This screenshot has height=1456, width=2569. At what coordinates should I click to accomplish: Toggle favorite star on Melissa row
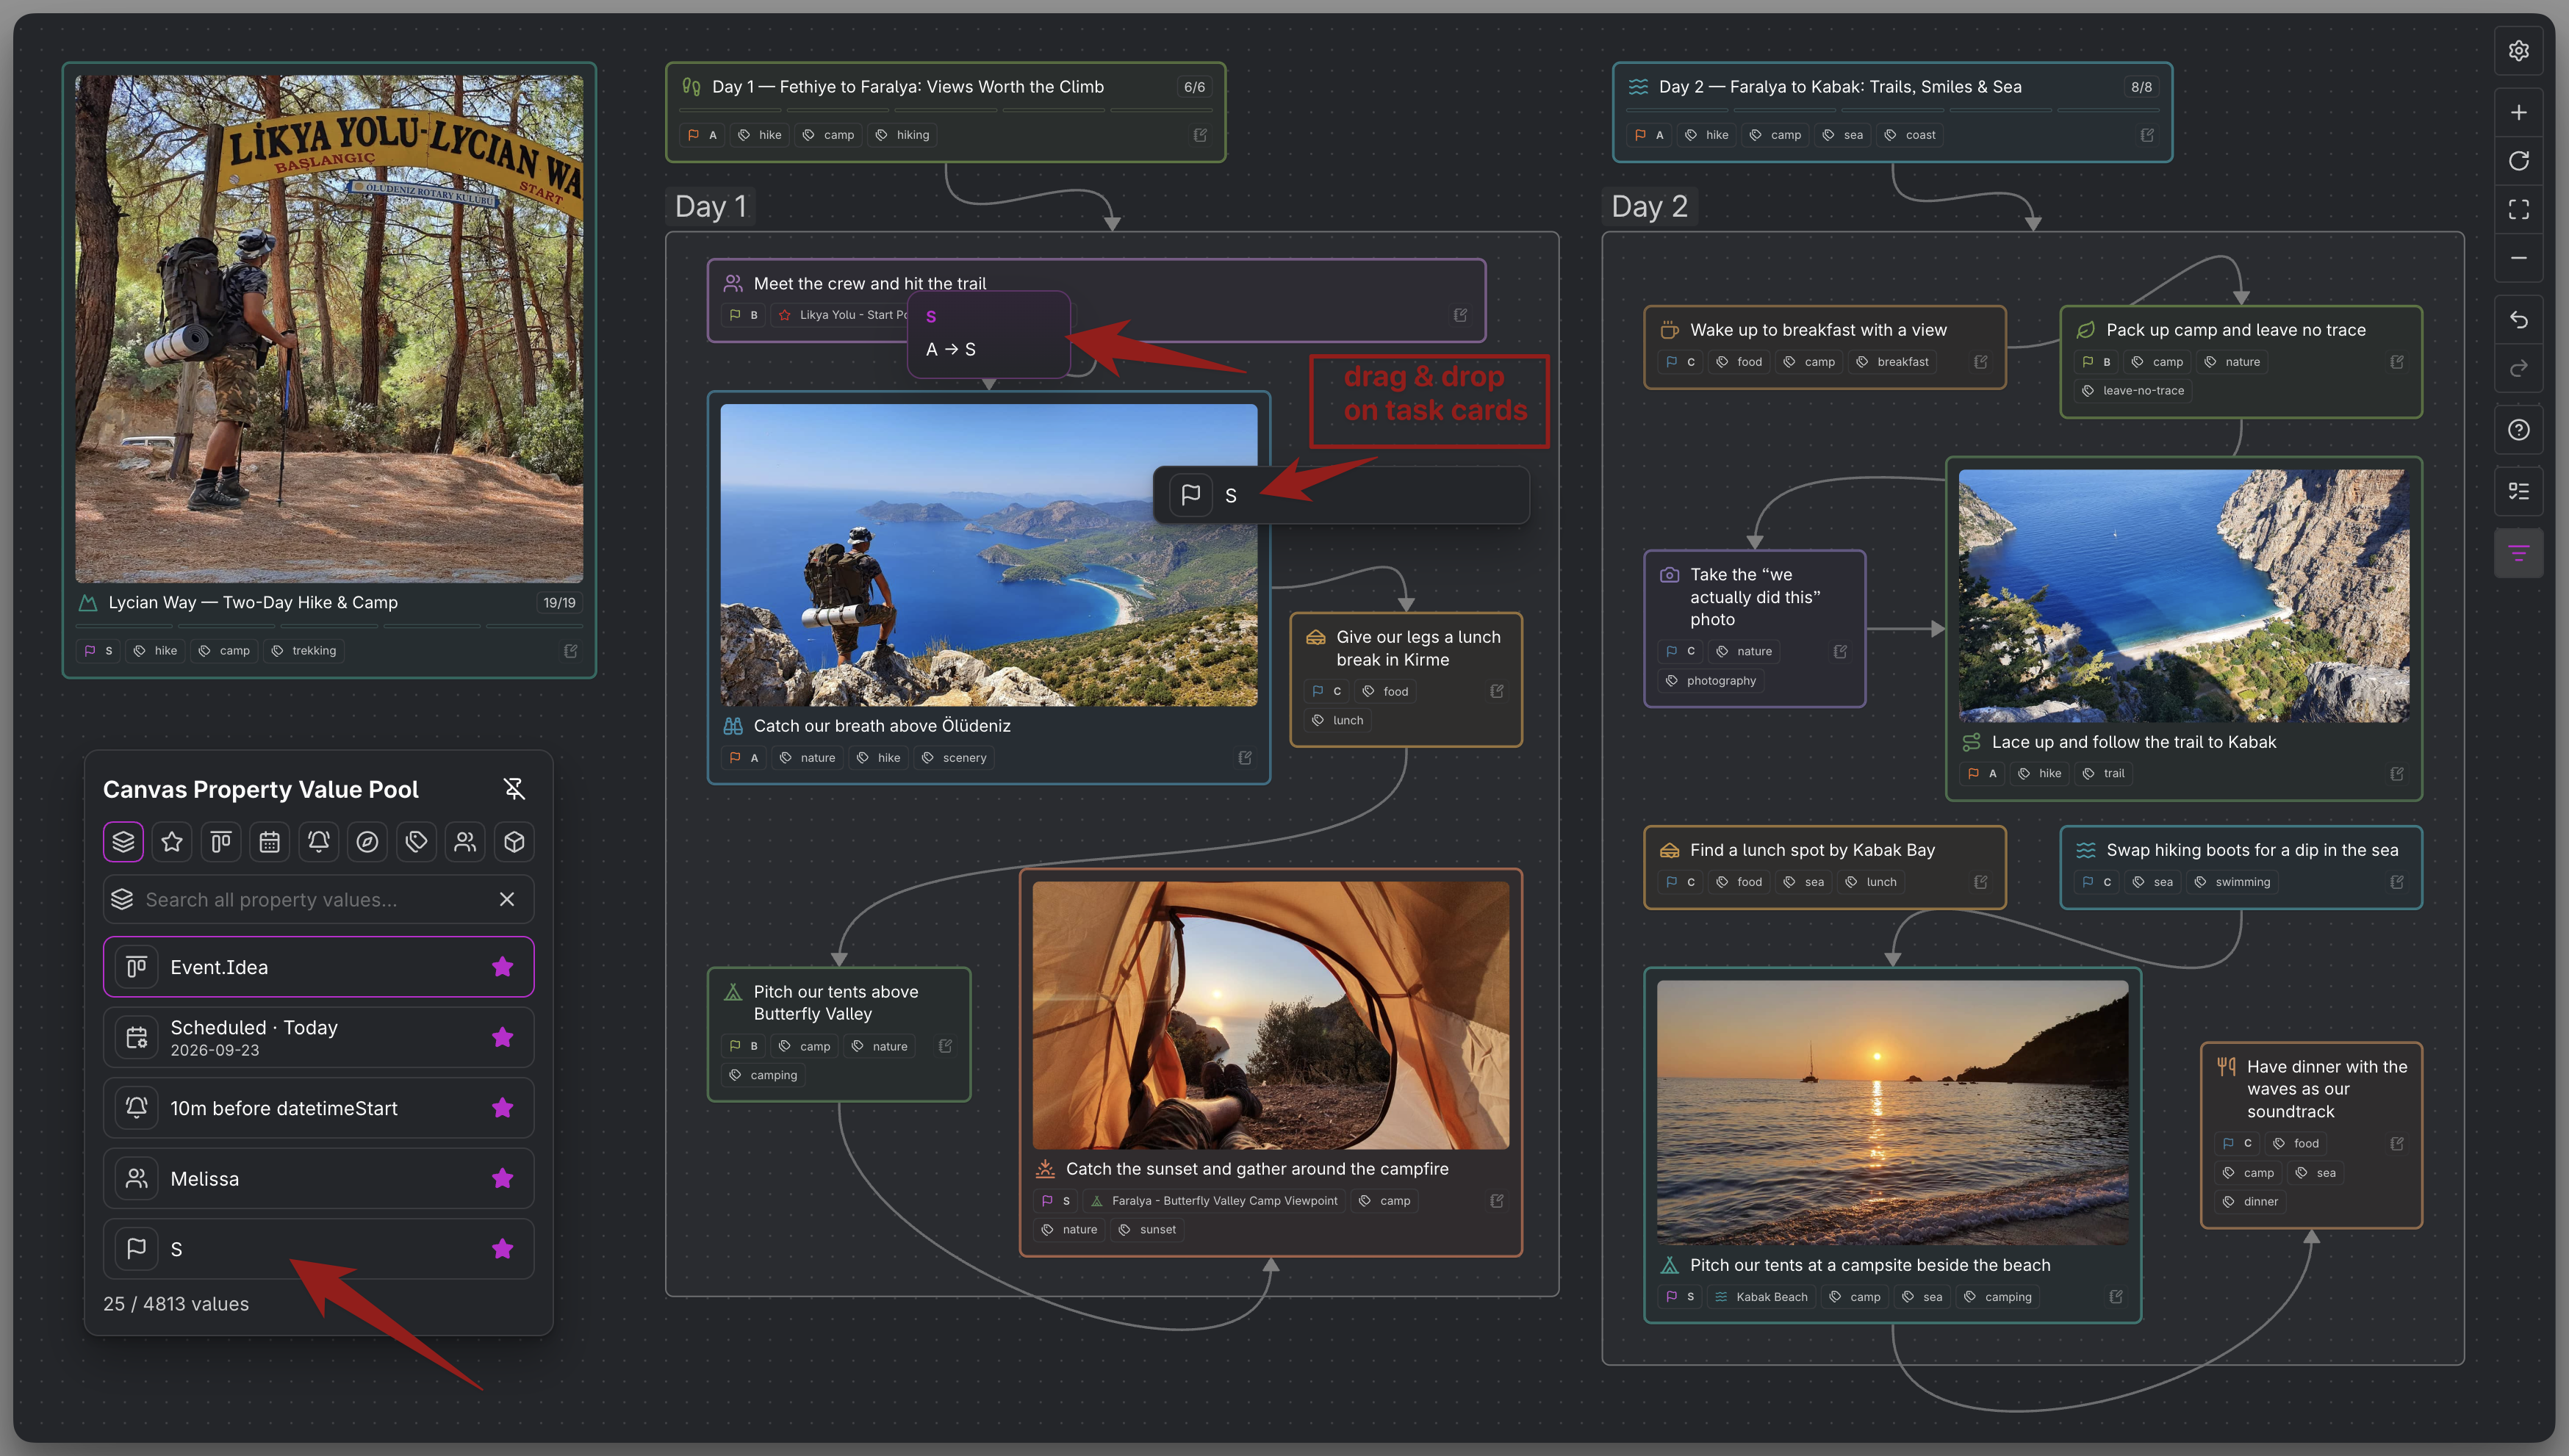click(x=503, y=1179)
